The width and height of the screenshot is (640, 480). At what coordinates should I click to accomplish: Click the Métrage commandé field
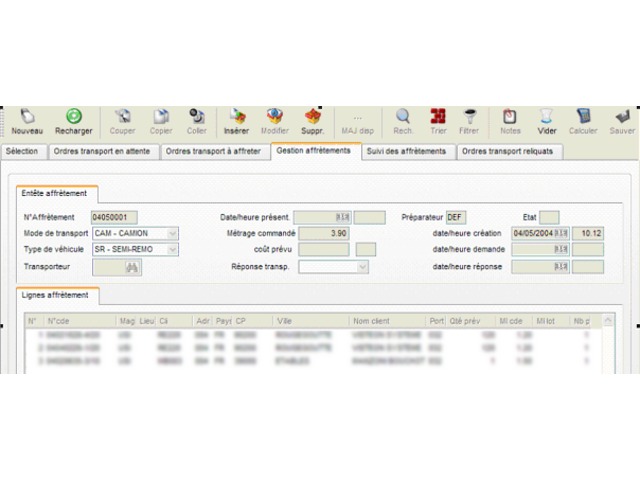point(324,233)
